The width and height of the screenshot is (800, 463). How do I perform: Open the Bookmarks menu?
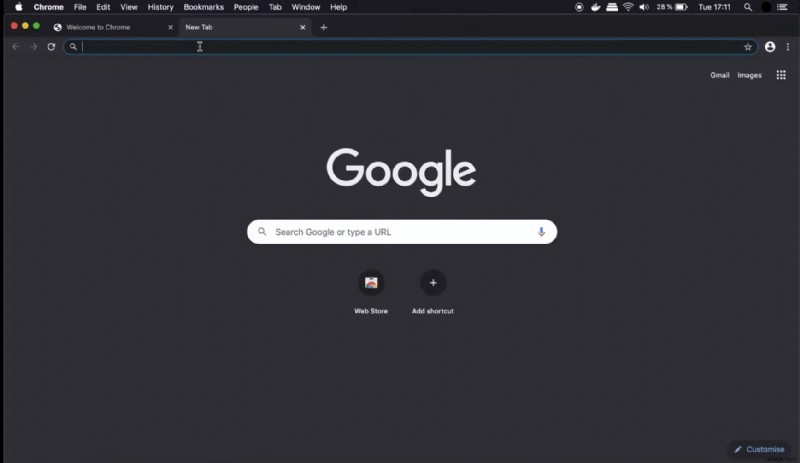203,7
